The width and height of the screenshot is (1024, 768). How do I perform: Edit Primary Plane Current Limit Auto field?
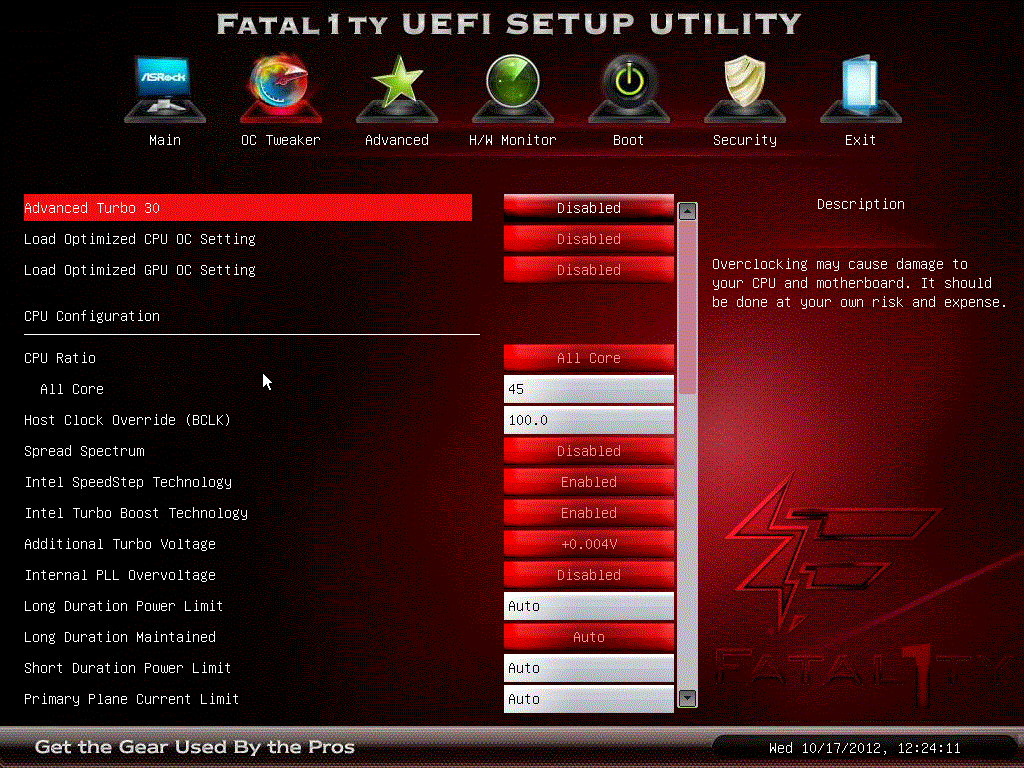click(588, 699)
